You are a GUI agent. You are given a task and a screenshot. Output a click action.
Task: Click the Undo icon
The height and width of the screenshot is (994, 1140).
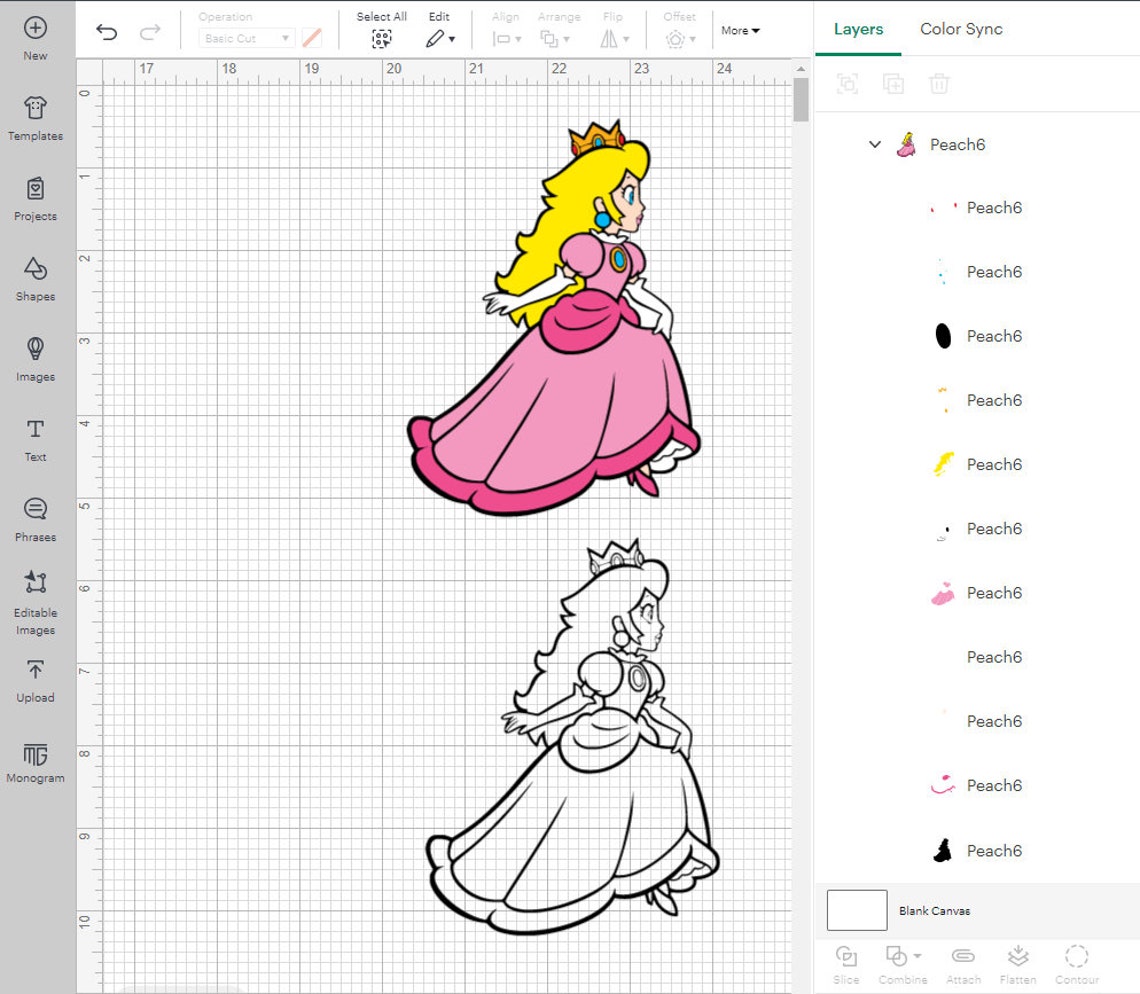(x=107, y=31)
